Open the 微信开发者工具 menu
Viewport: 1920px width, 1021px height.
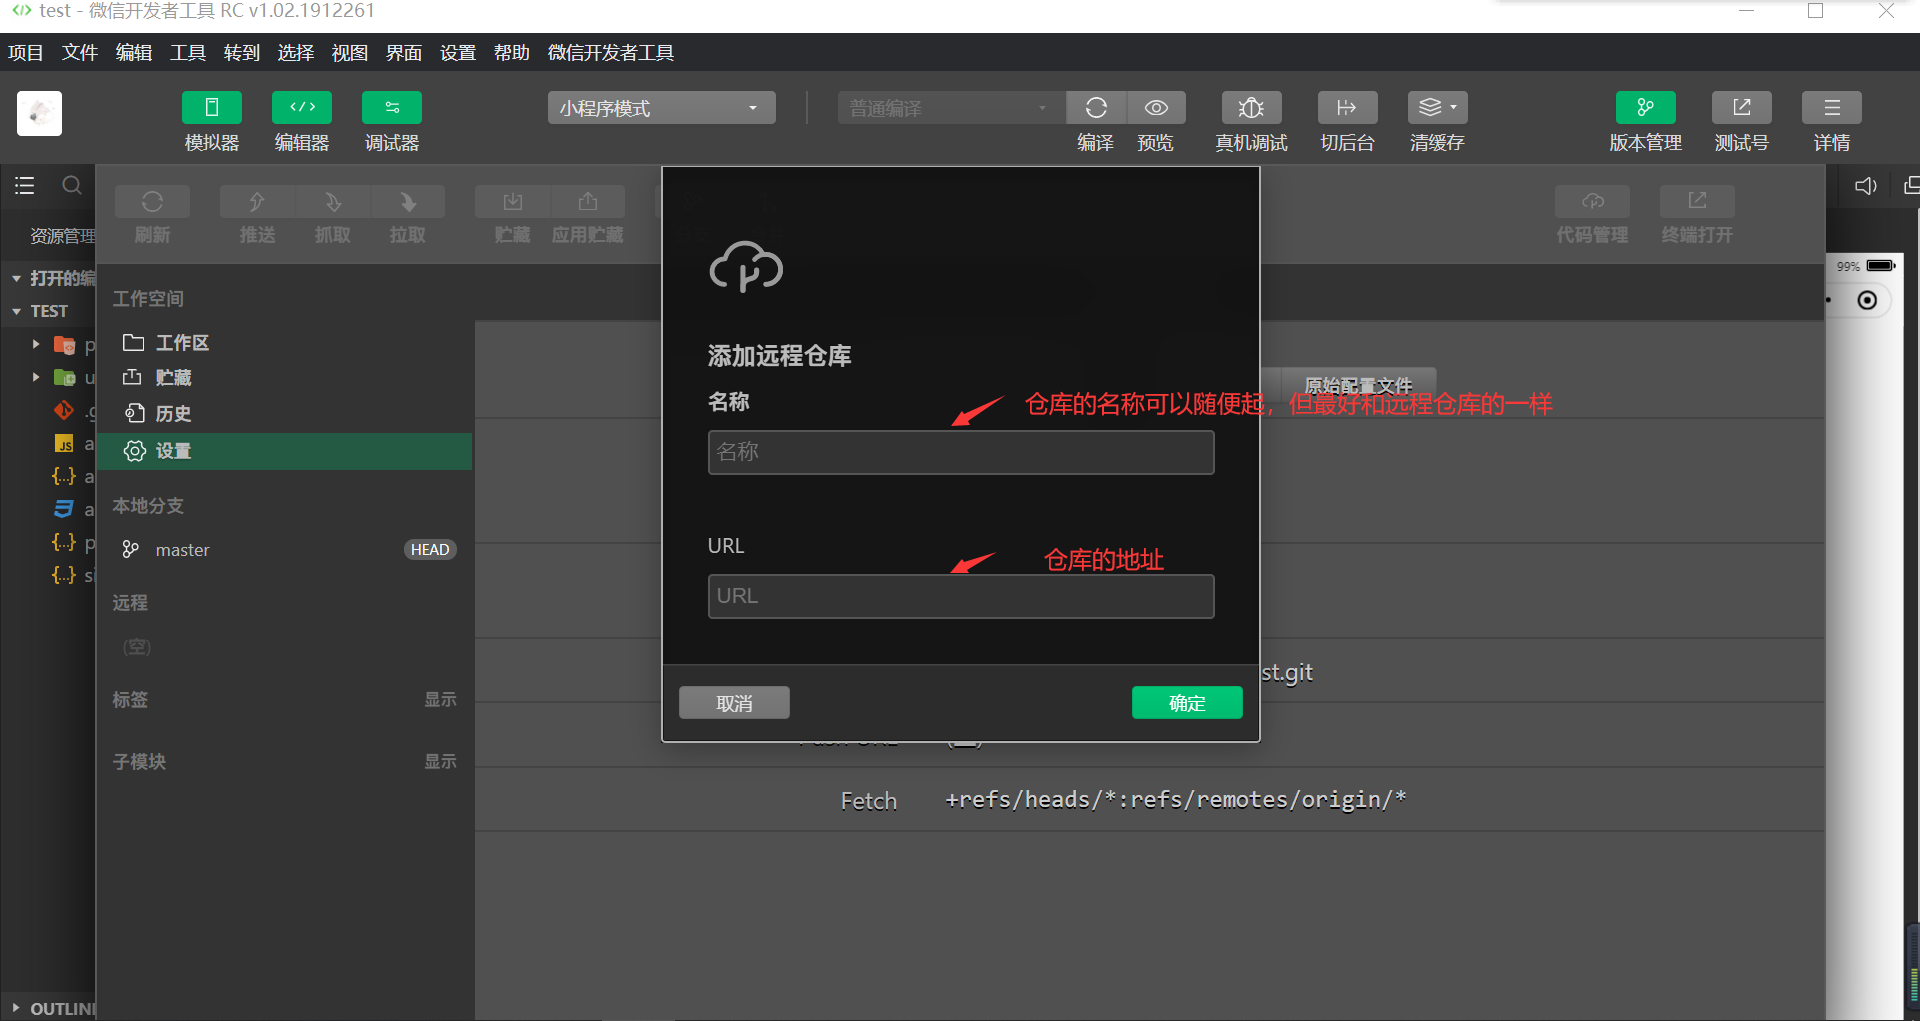click(x=611, y=53)
